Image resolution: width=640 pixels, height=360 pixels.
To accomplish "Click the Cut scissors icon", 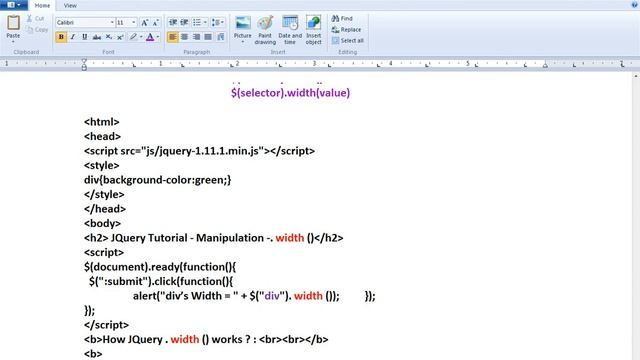I will click(29, 18).
